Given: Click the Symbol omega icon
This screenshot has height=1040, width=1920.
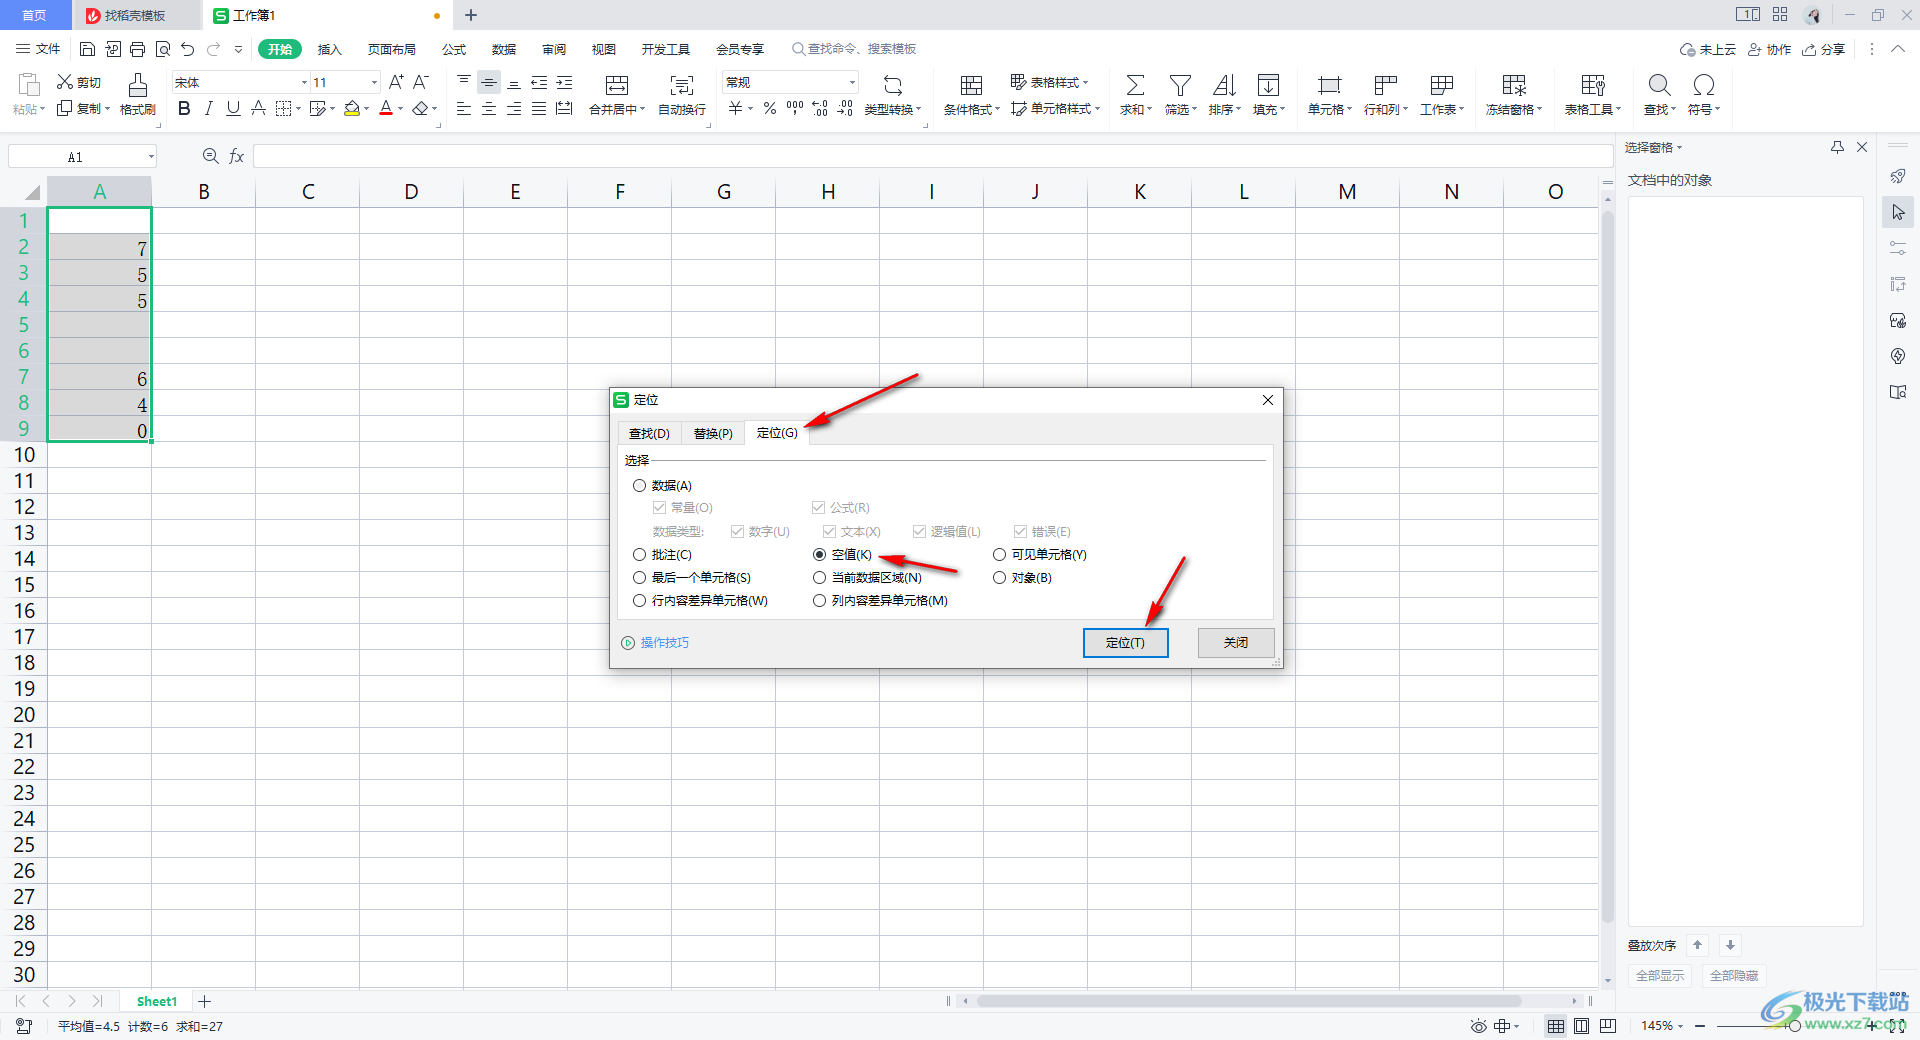Looking at the screenshot, I should click(1704, 85).
